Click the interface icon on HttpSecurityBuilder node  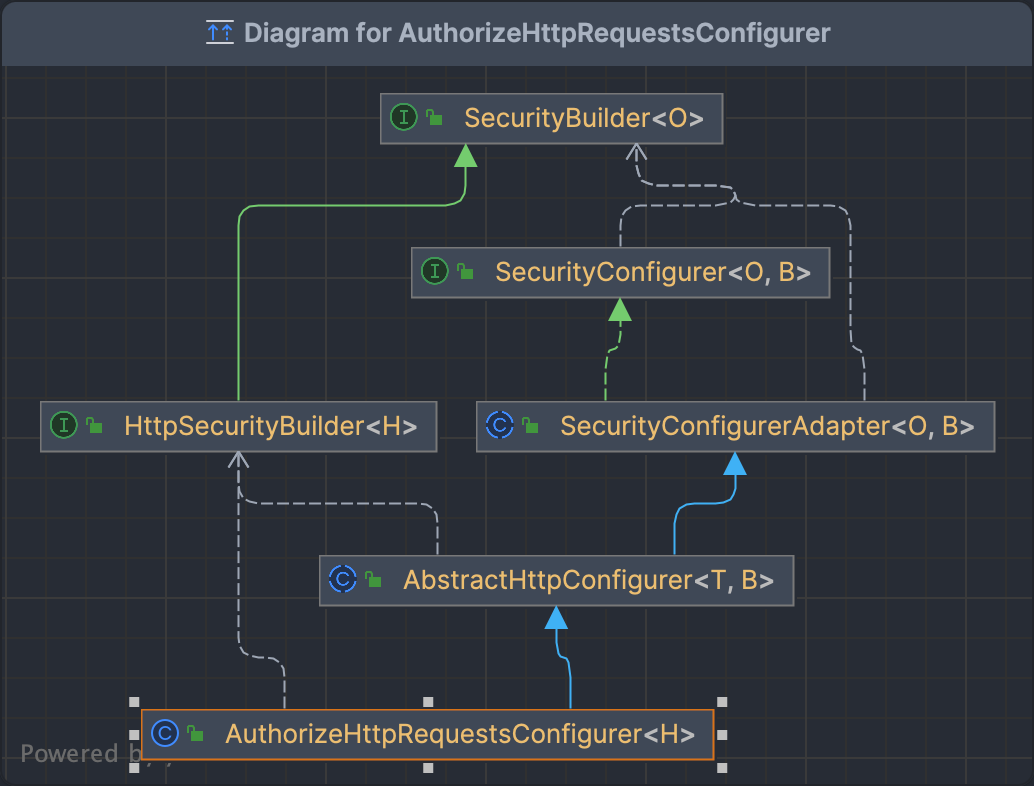pos(64,426)
